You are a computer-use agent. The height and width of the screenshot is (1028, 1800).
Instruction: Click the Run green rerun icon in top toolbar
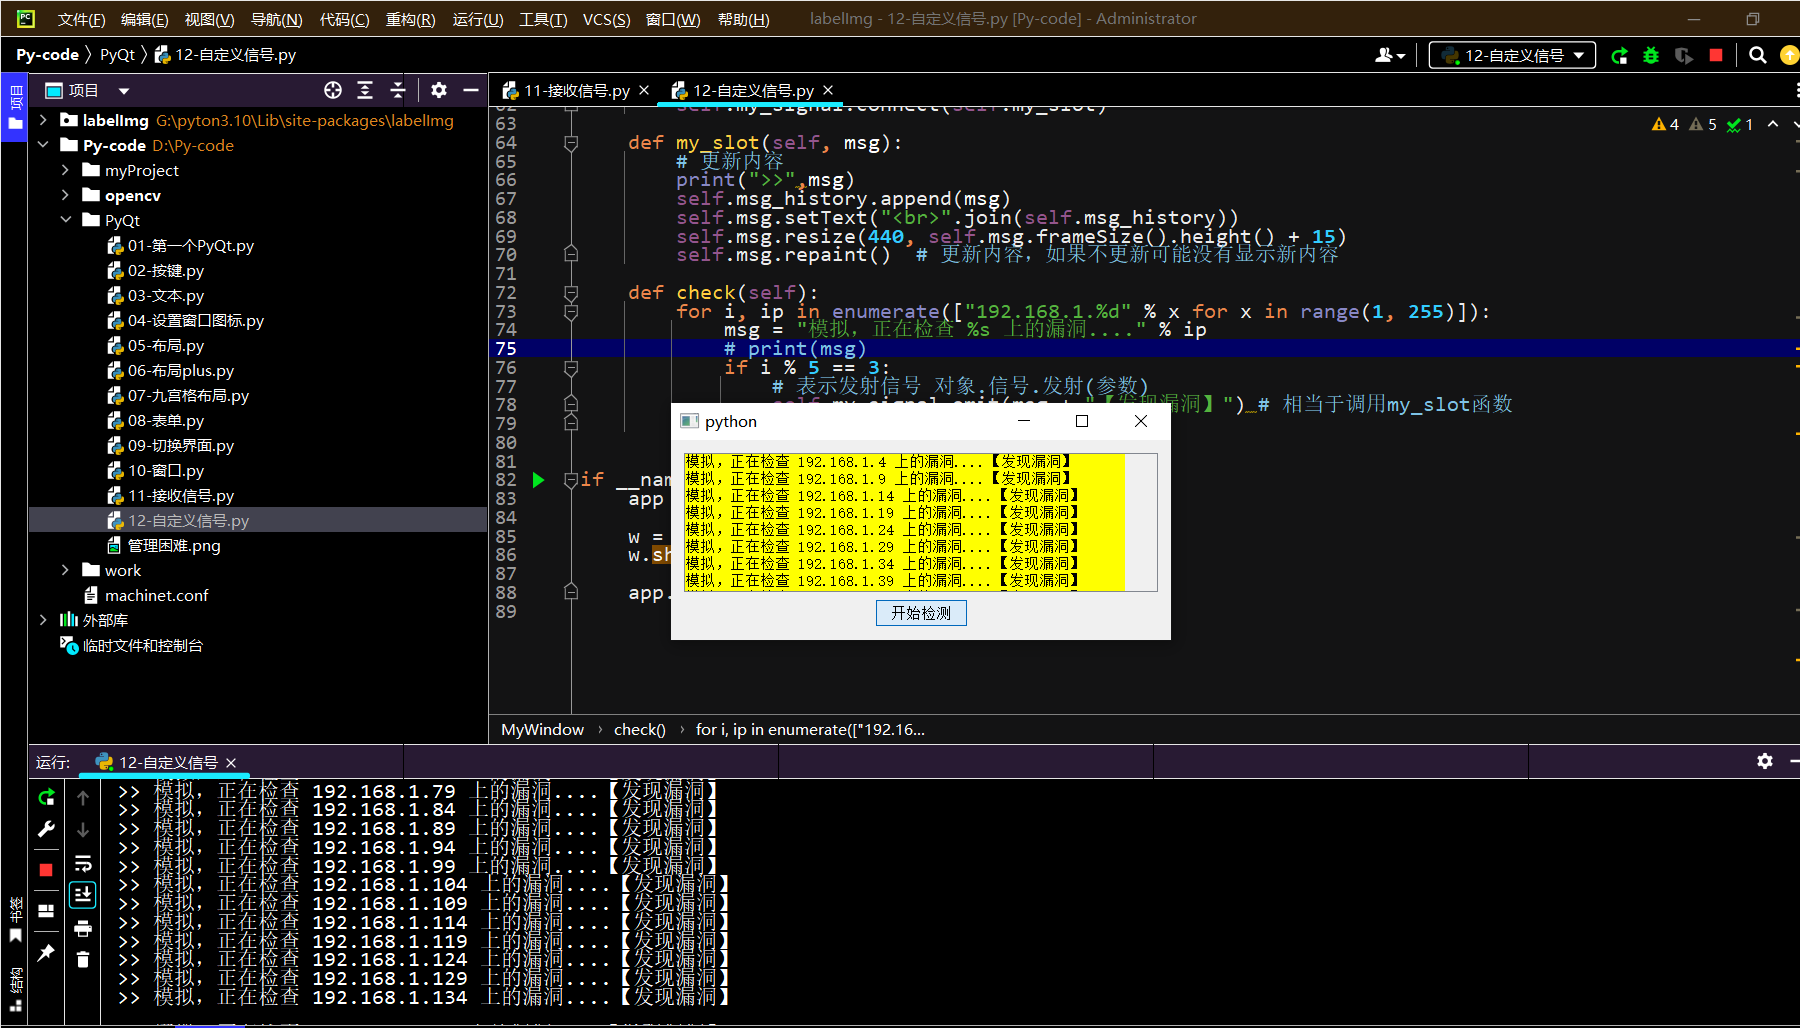[x=1620, y=56]
